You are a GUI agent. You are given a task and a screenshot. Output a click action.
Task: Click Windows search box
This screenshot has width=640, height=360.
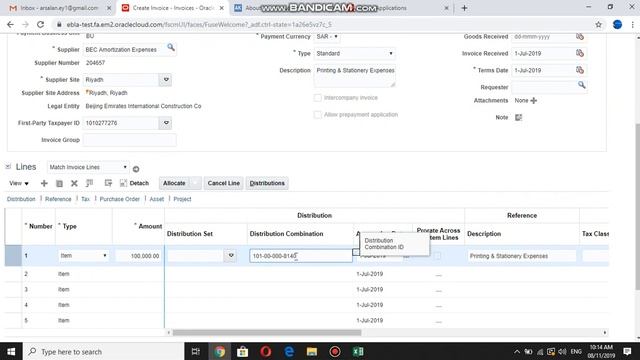pos(104,351)
